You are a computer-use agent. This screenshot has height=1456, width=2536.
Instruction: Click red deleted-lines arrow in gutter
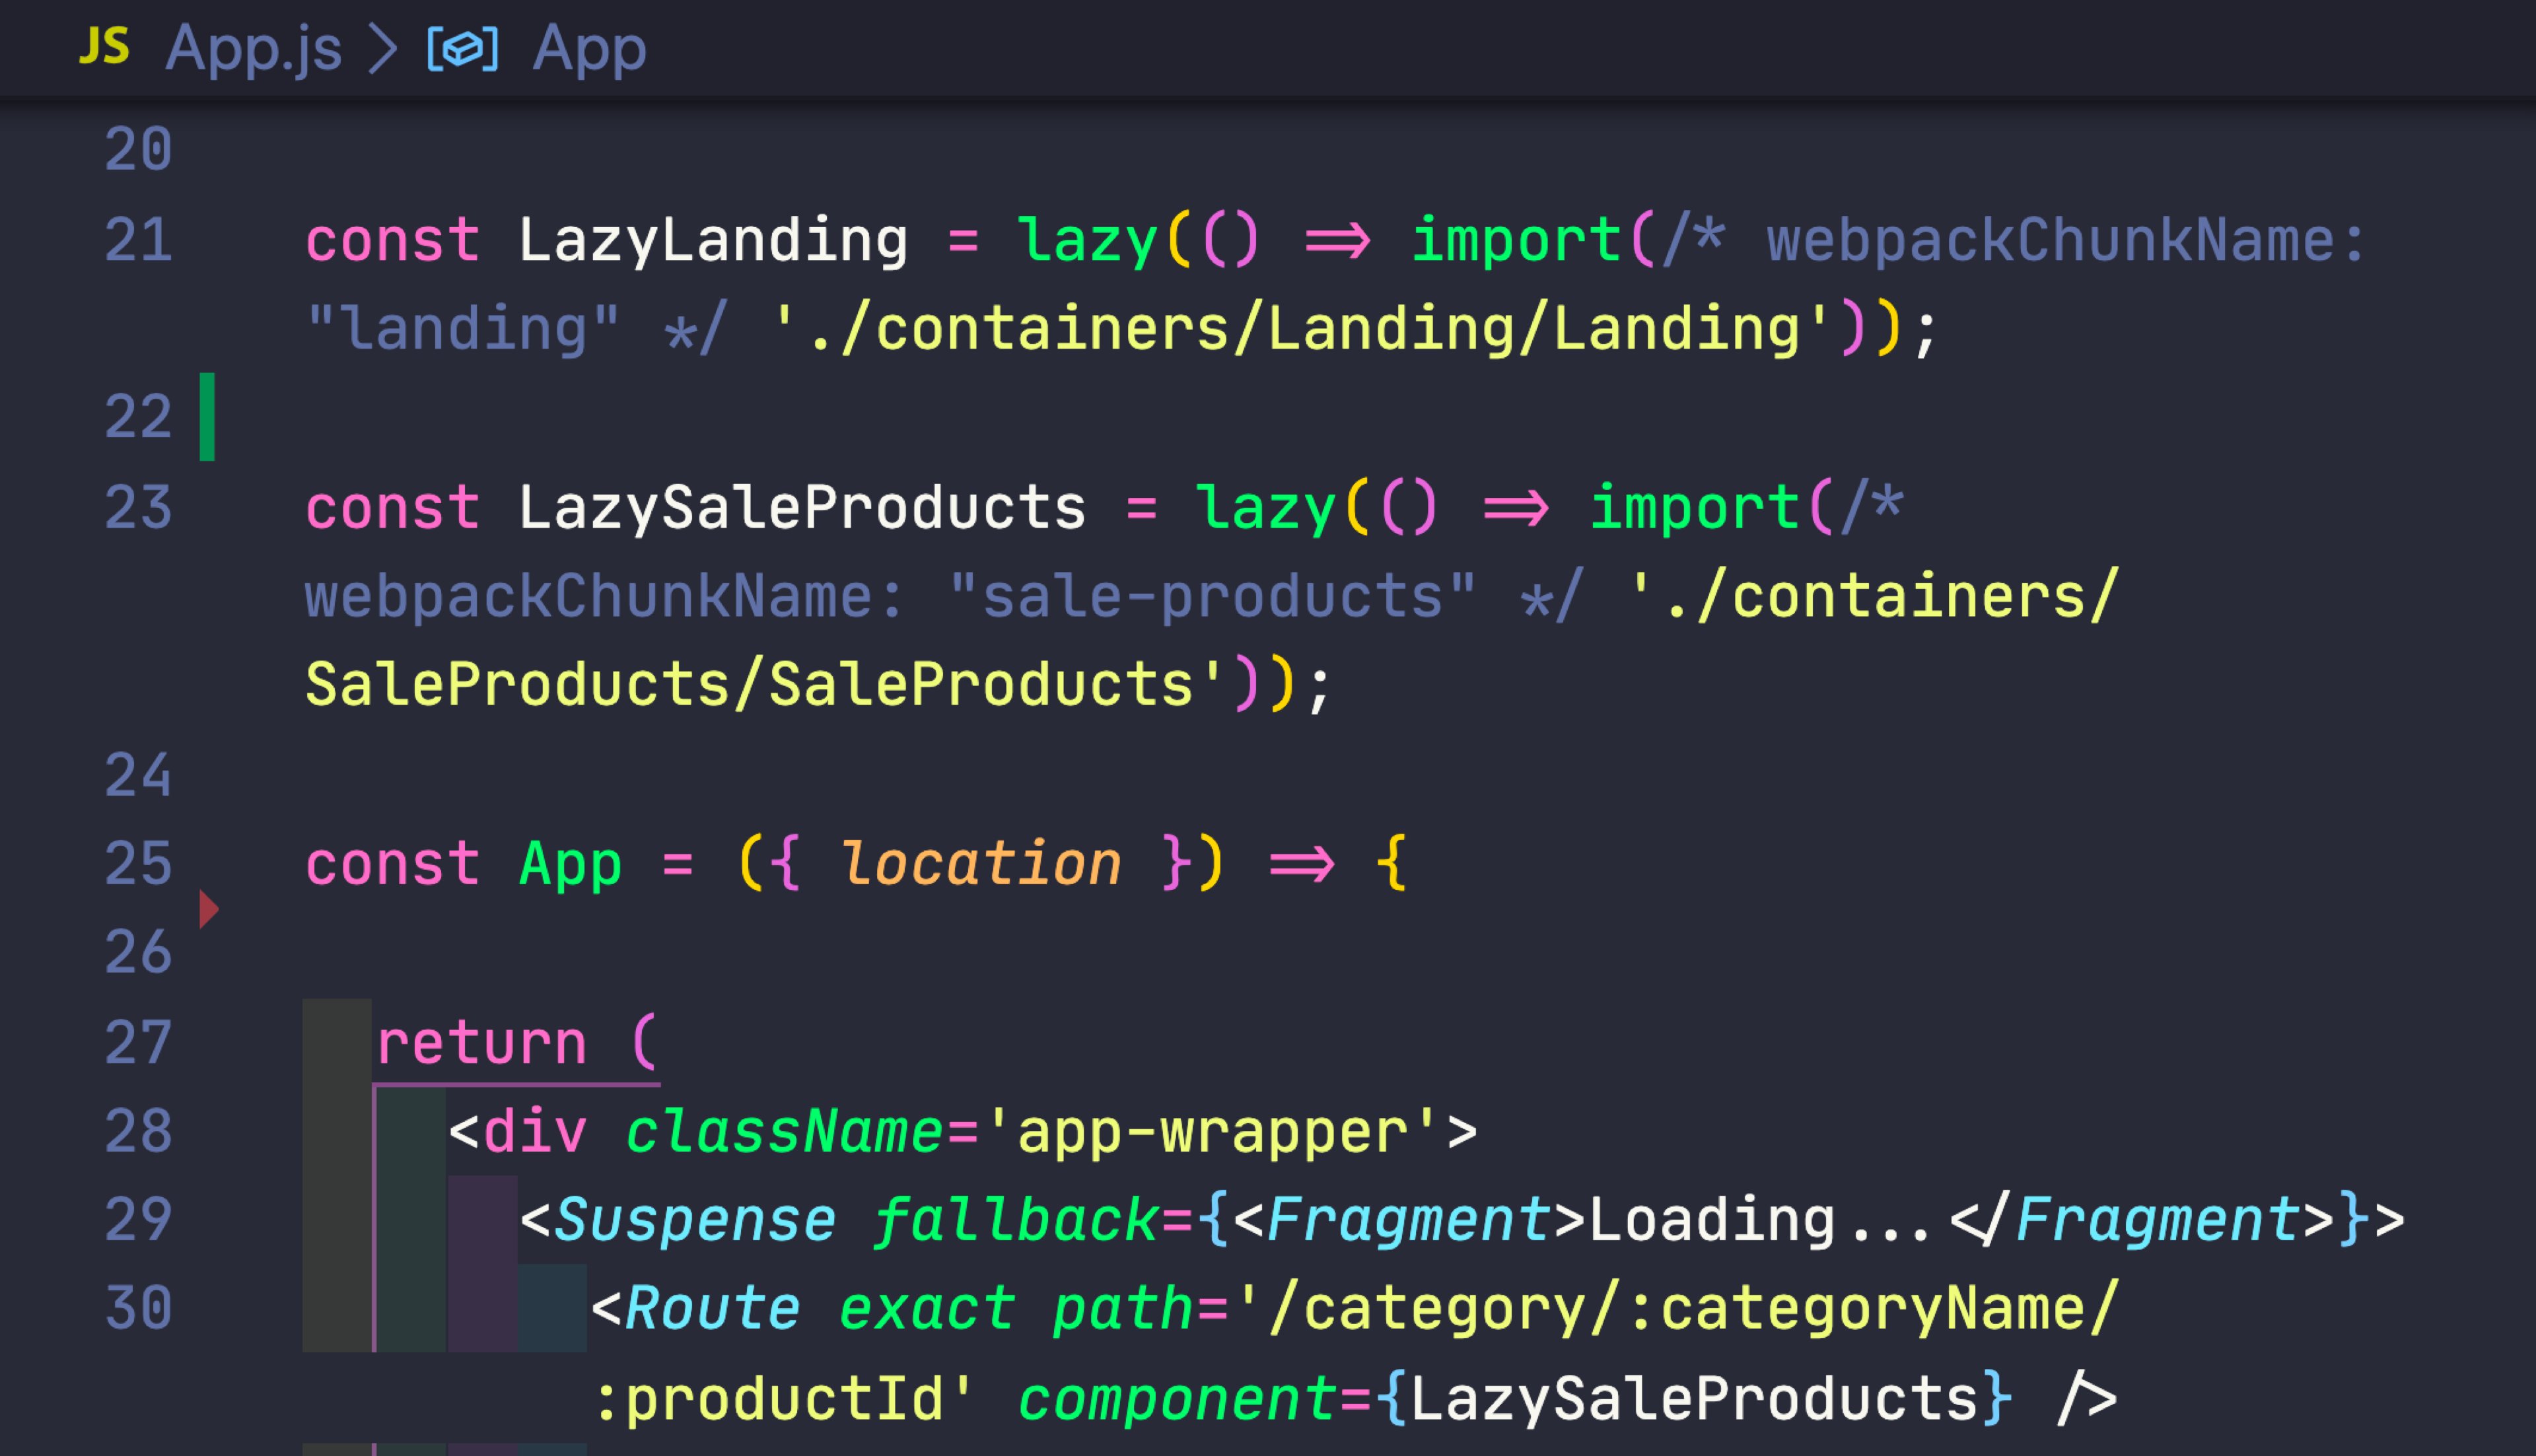pos(208,908)
